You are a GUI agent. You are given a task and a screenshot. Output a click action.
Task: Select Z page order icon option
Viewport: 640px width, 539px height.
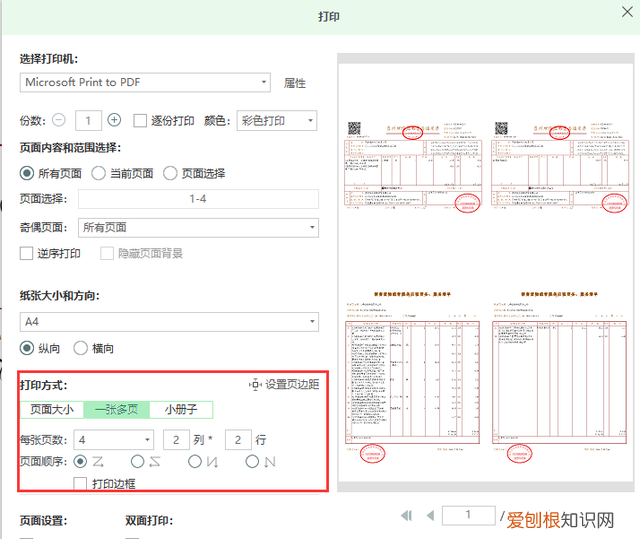(x=80, y=461)
